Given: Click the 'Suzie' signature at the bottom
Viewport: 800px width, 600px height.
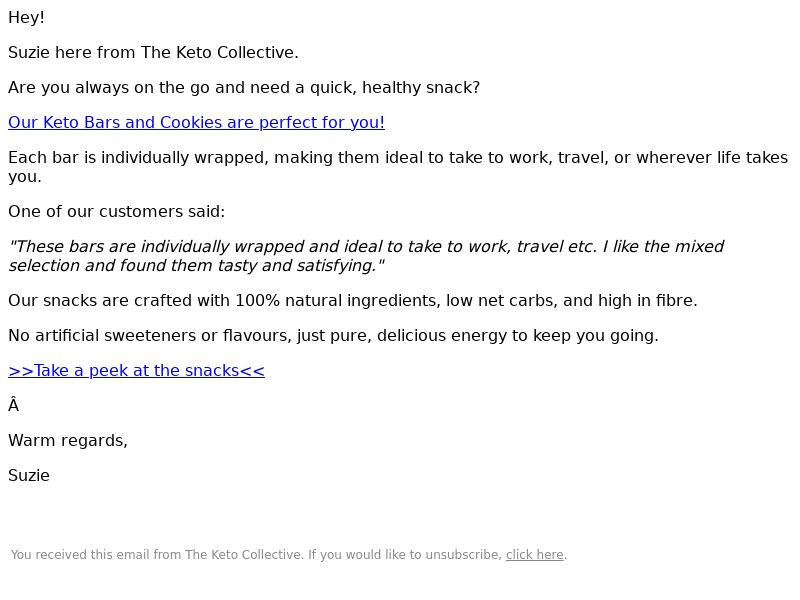Looking at the screenshot, I should pos(29,476).
